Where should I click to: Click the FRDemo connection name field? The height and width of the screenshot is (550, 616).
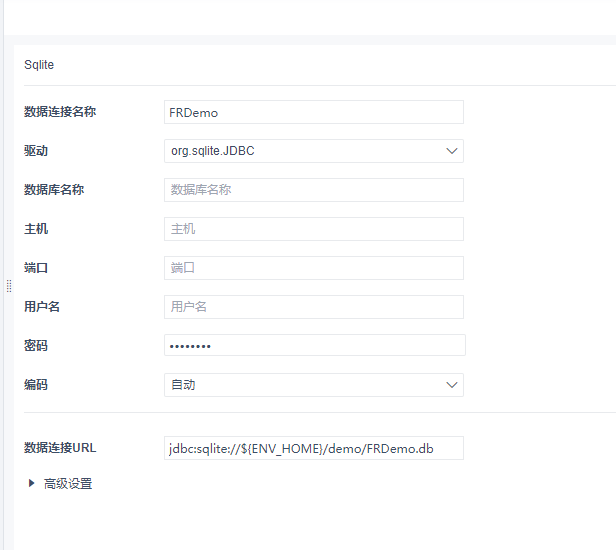314,112
